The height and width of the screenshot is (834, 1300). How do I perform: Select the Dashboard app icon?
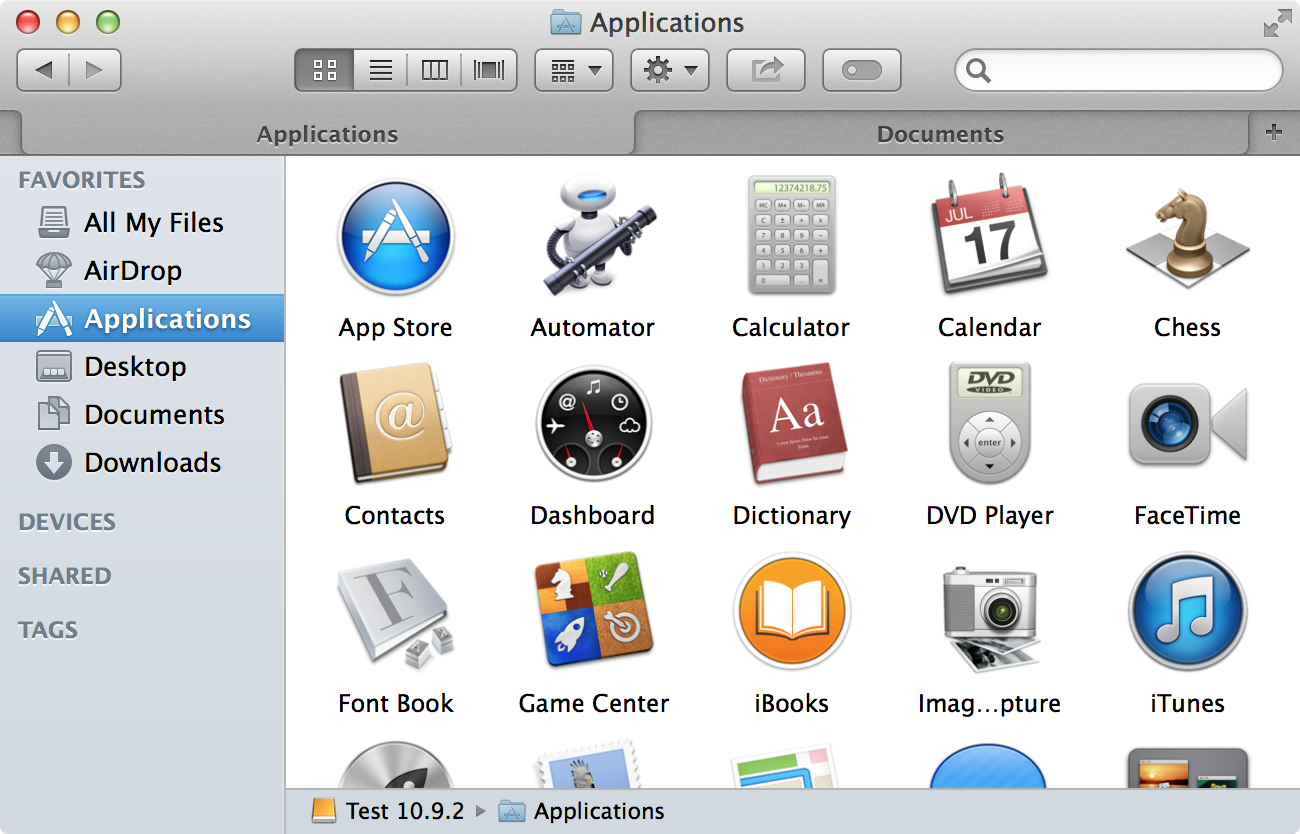(x=592, y=426)
